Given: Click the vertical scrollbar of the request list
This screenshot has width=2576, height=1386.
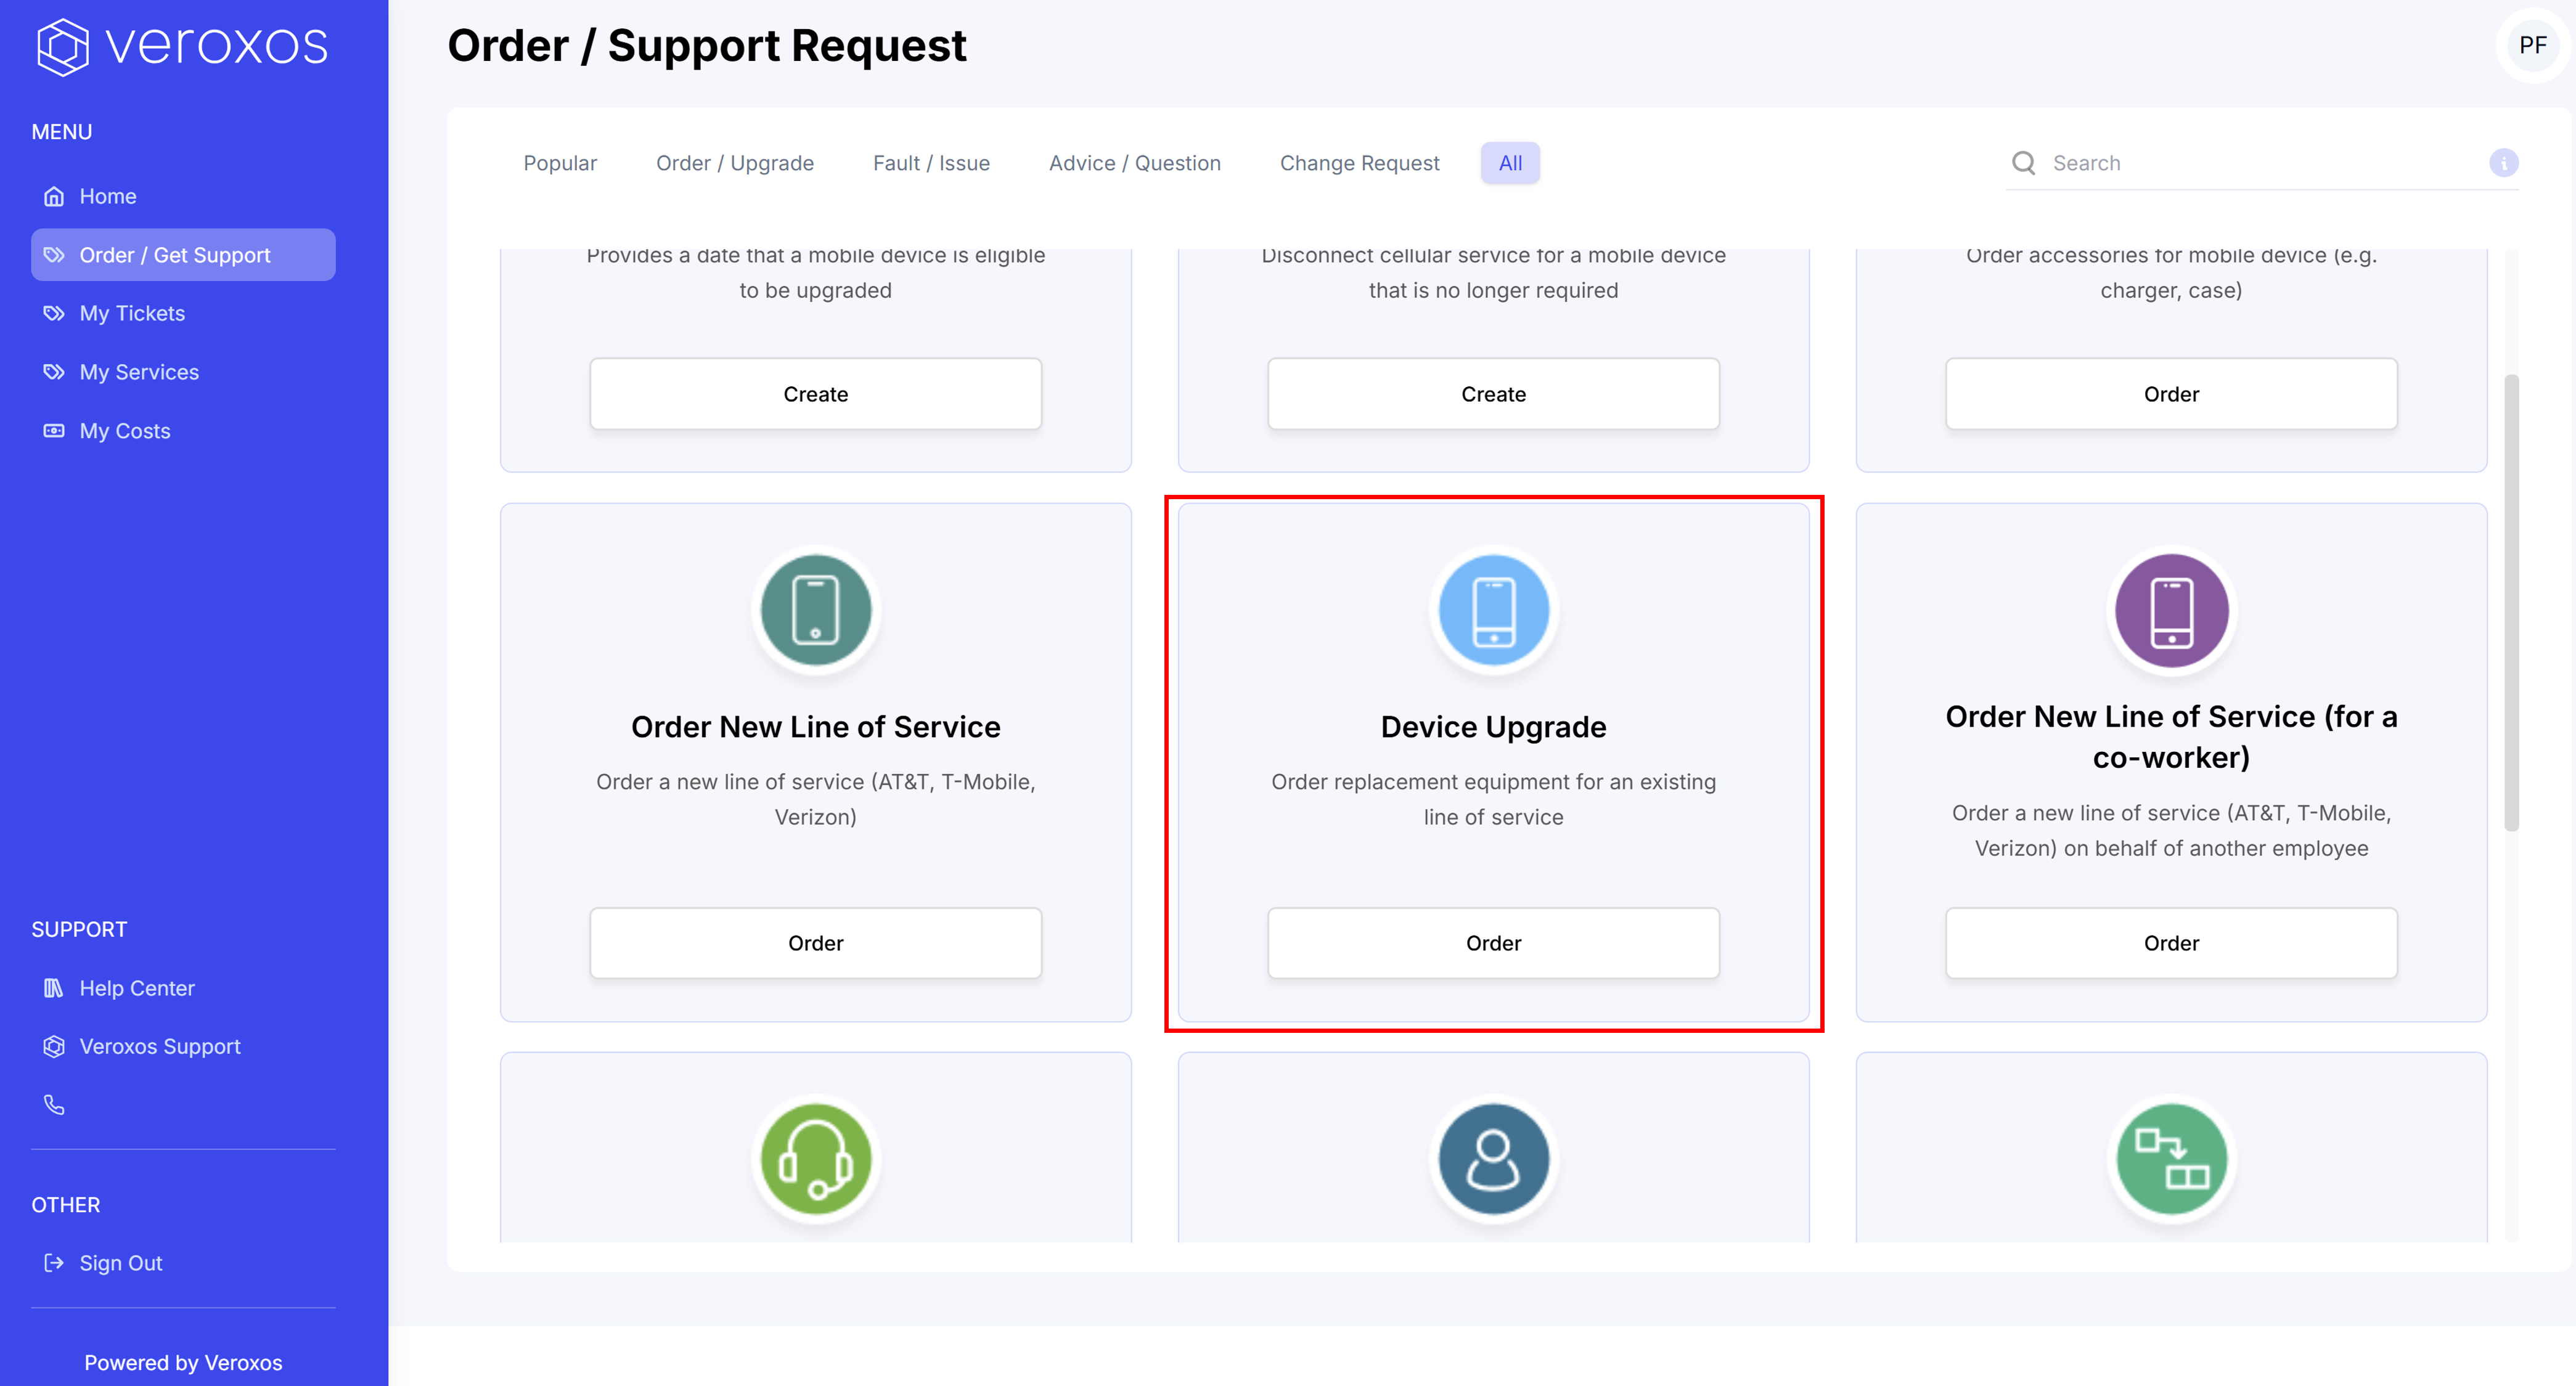Looking at the screenshot, I should [2511, 603].
